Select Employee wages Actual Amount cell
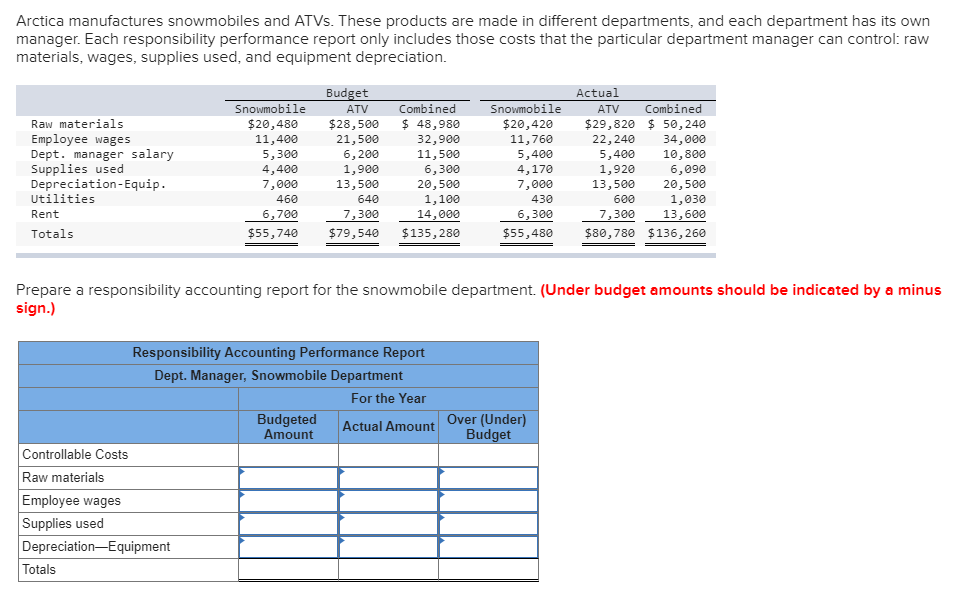This screenshot has height=602, width=968. click(x=388, y=501)
